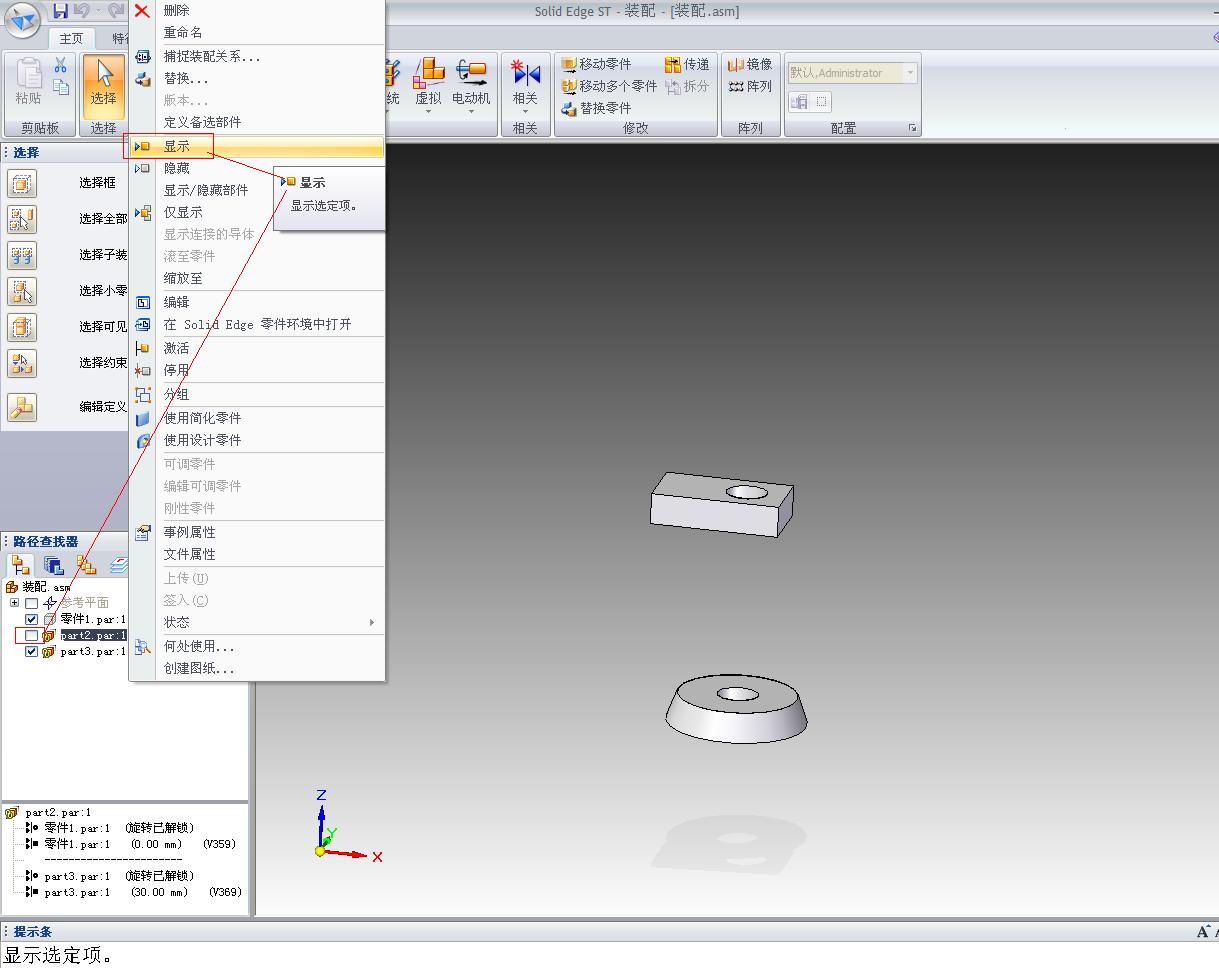
Task: Choose 替换... in the context menu
Action: (x=257, y=79)
